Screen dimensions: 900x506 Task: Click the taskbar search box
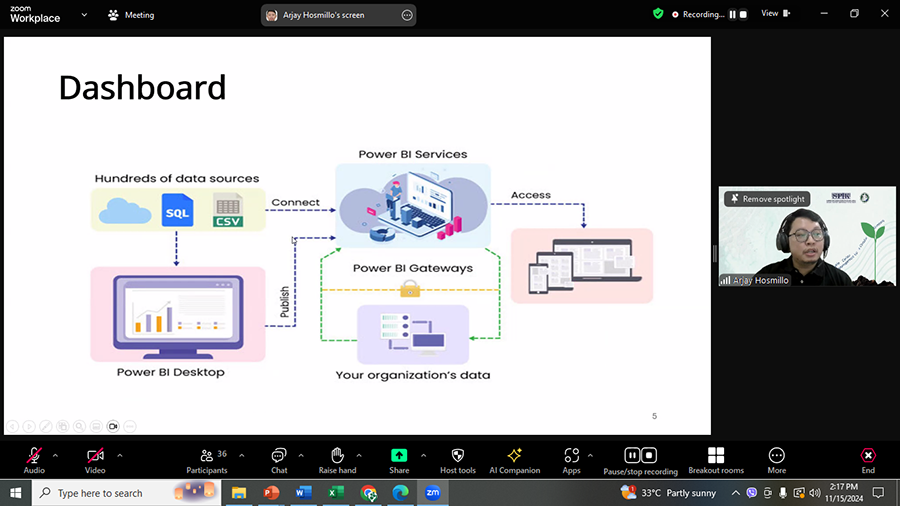click(126, 493)
